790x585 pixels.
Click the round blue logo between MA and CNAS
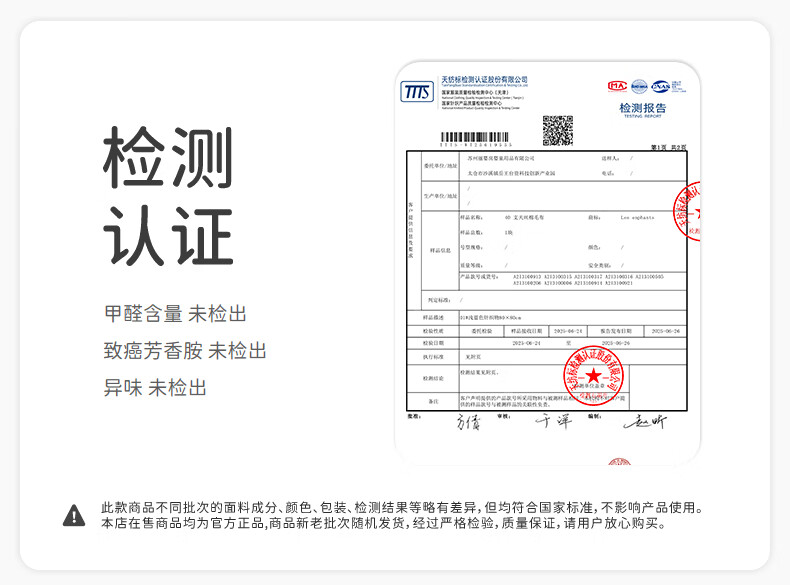[639, 86]
